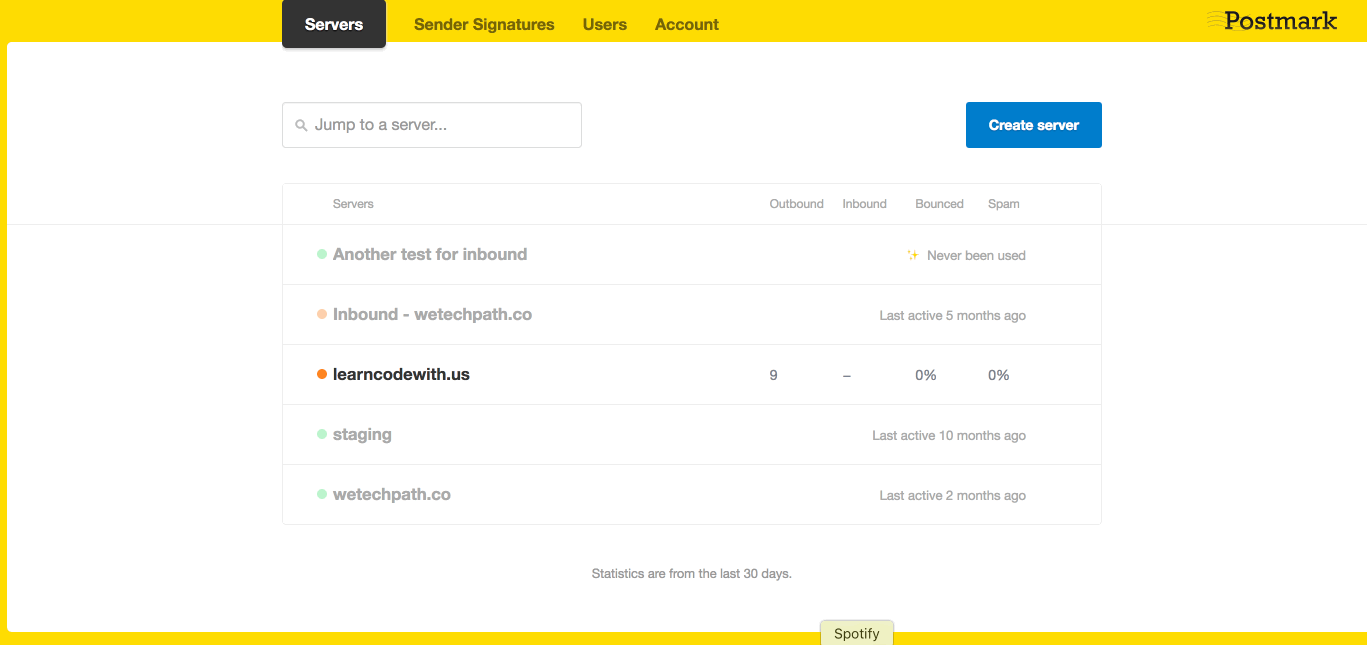Focus the Jump to a server field
Image resolution: width=1367 pixels, height=645 pixels.
pyautogui.click(x=440, y=125)
